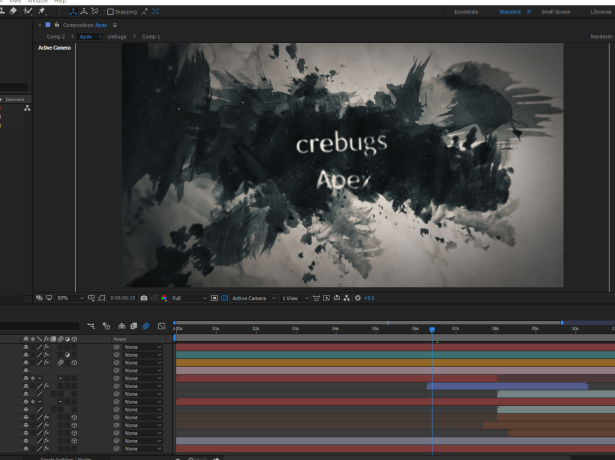Toggle the composition Motion Blur enable icon
The width and height of the screenshot is (615, 460).
pos(146,326)
